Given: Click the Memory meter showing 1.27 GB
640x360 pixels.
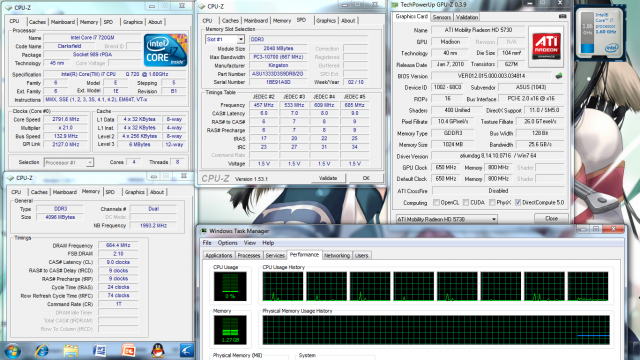Looking at the screenshot, I should [230, 330].
